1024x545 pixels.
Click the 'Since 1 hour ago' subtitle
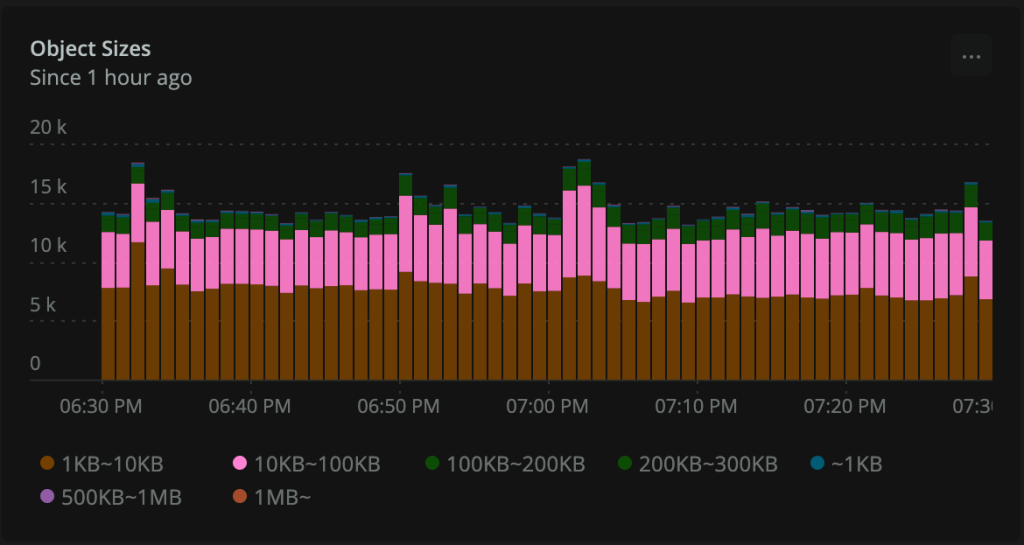[110, 77]
